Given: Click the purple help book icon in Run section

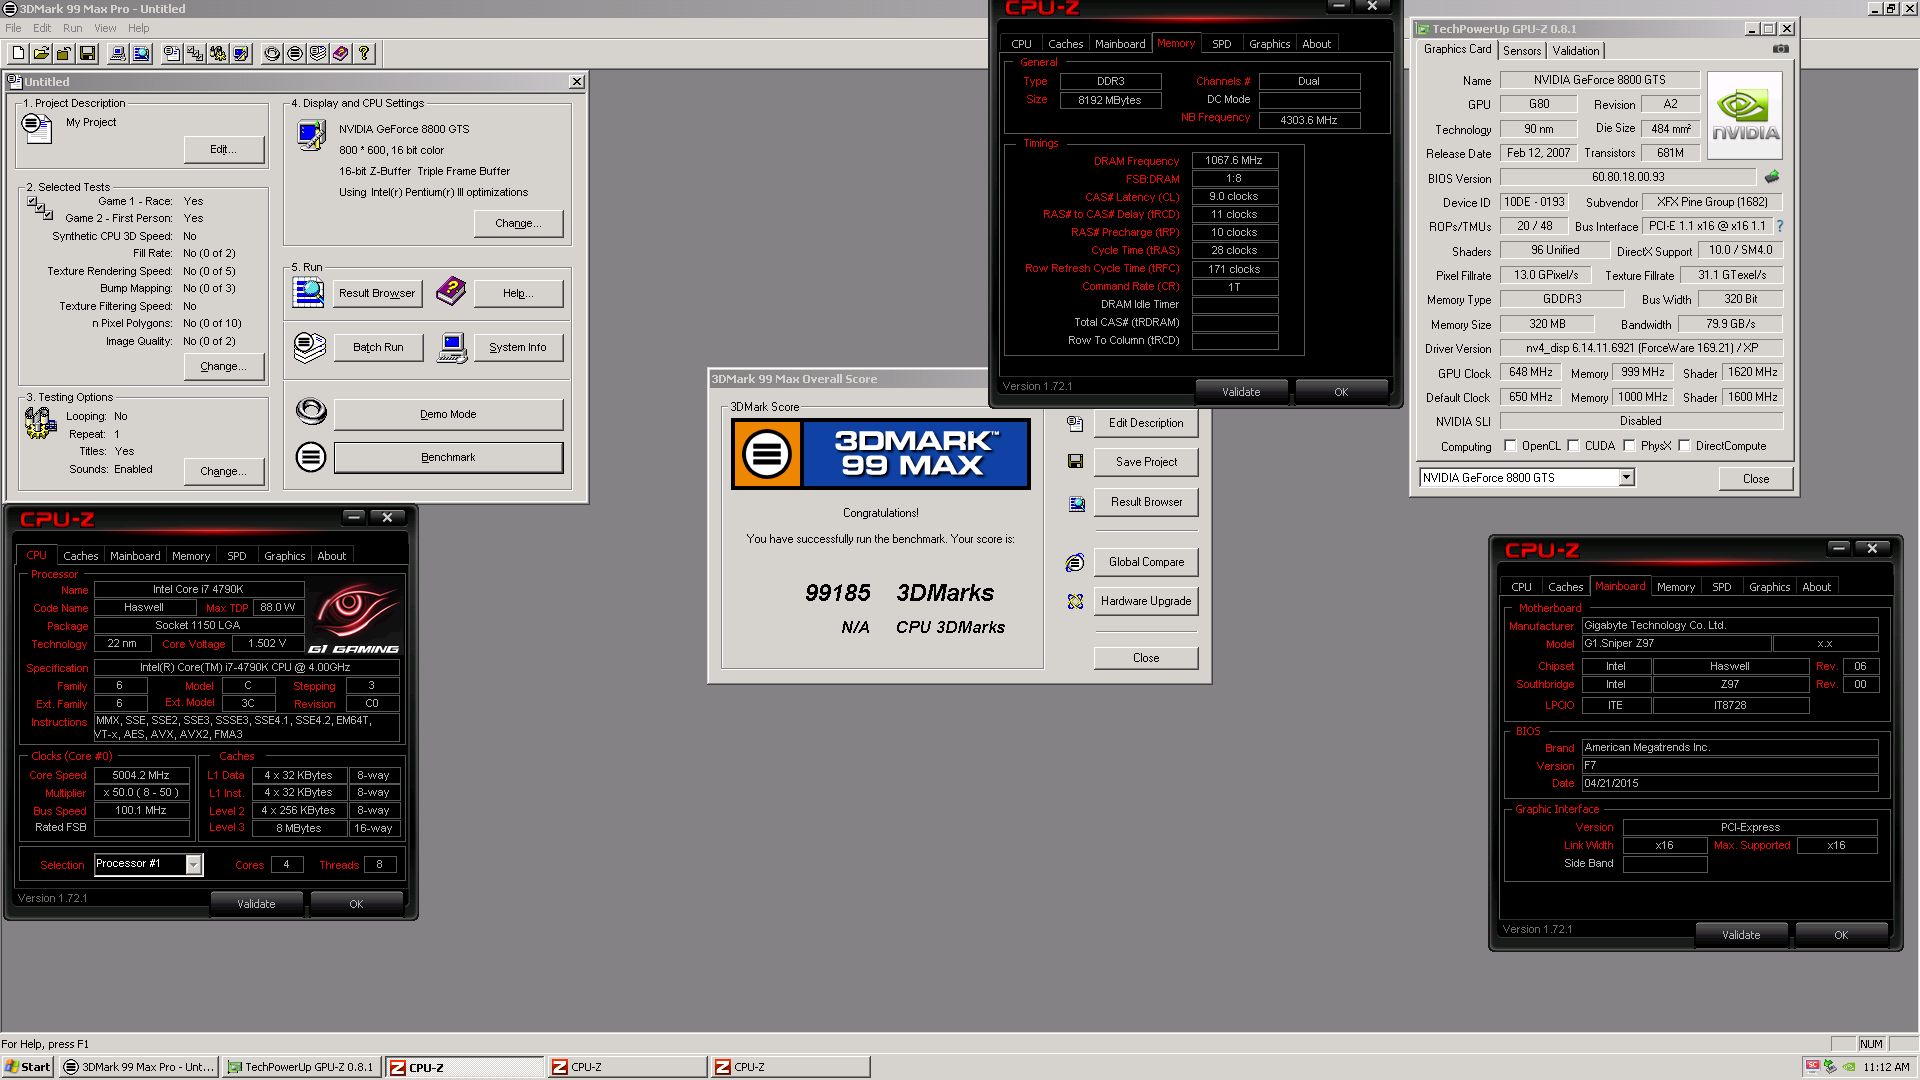Looking at the screenshot, I should [x=451, y=291].
